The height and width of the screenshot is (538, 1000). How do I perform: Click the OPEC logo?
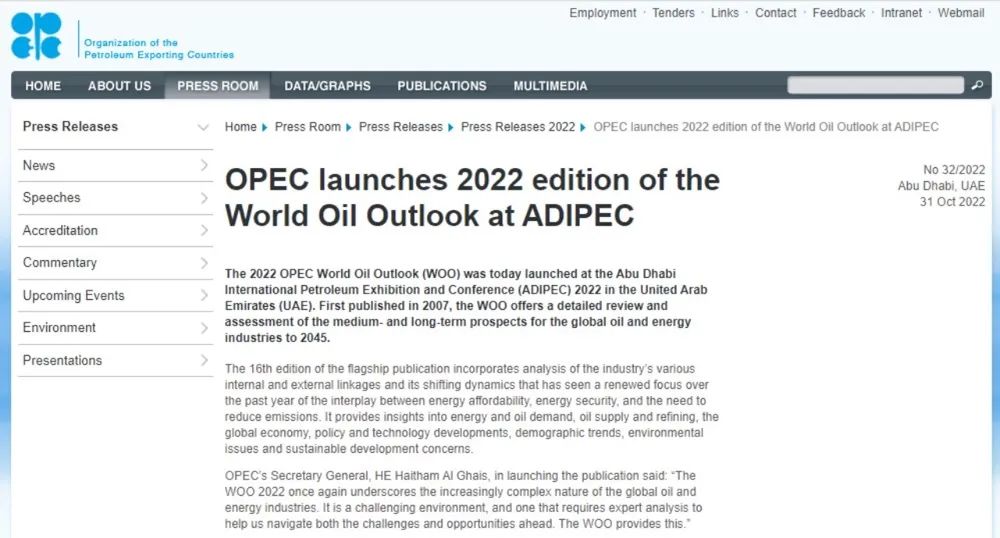[x=36, y=37]
